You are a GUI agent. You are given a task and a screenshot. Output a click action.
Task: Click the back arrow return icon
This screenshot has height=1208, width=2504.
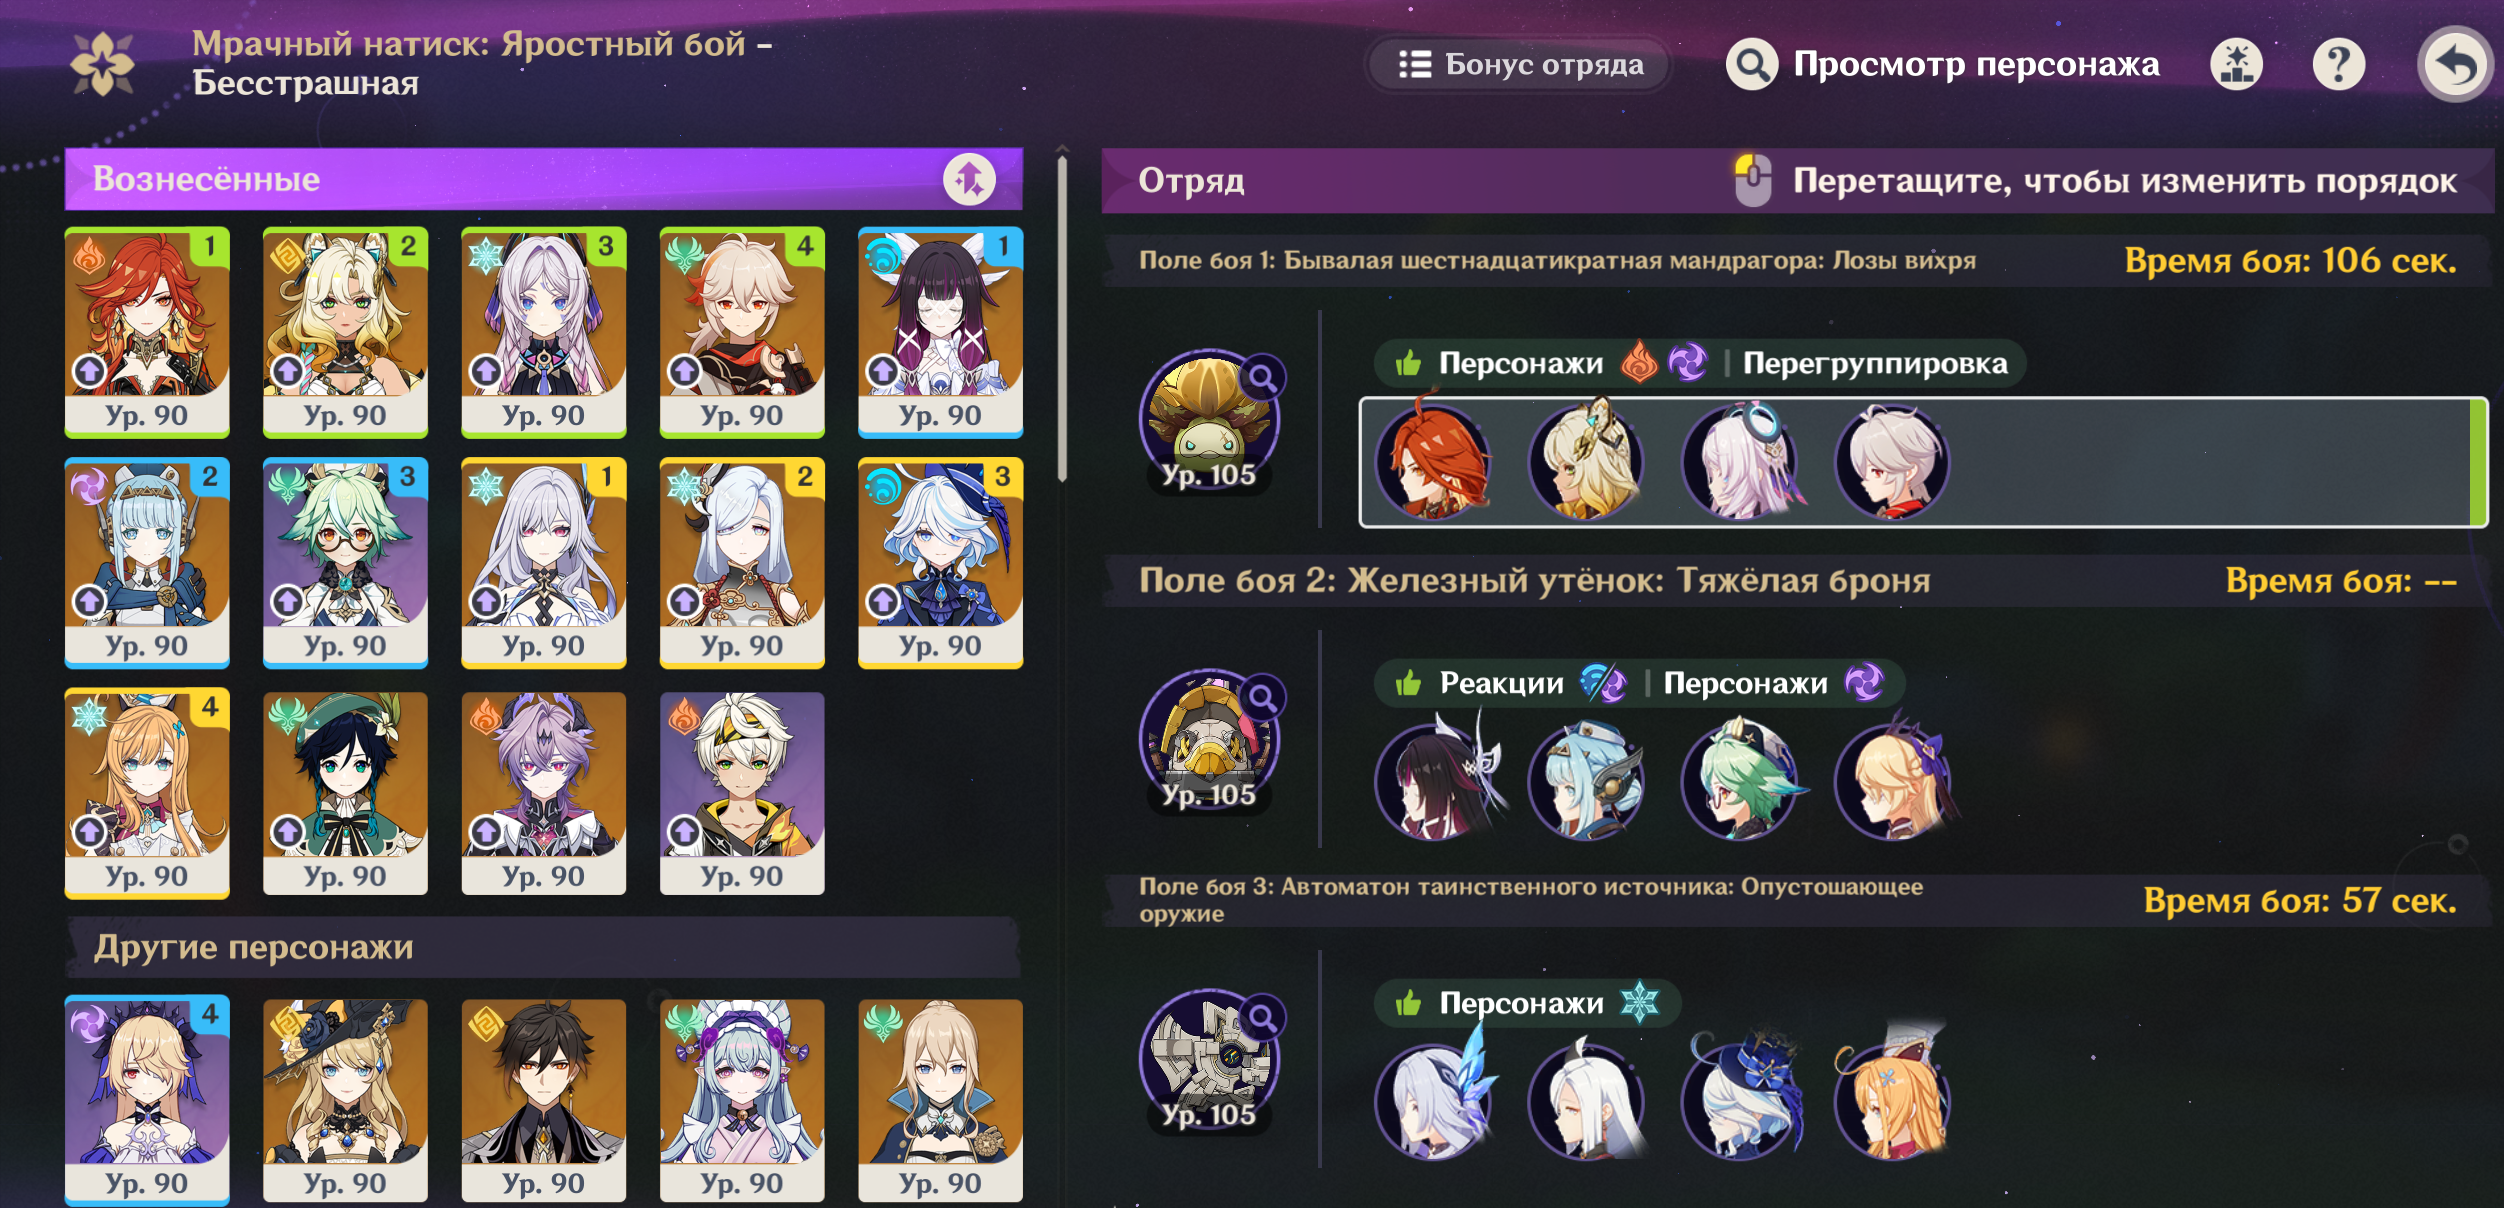[x=2454, y=64]
